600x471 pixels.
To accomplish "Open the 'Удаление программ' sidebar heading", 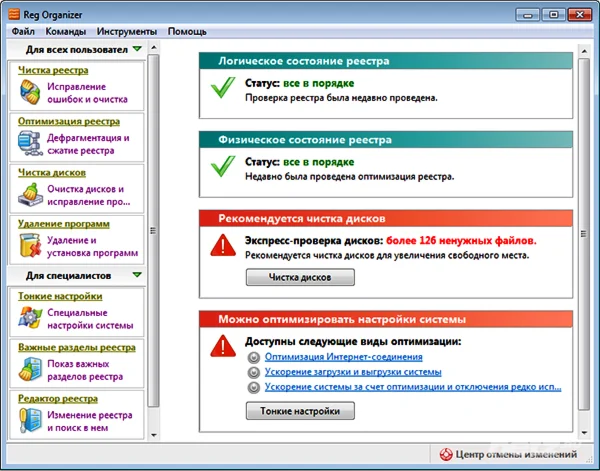I will pyautogui.click(x=64, y=224).
